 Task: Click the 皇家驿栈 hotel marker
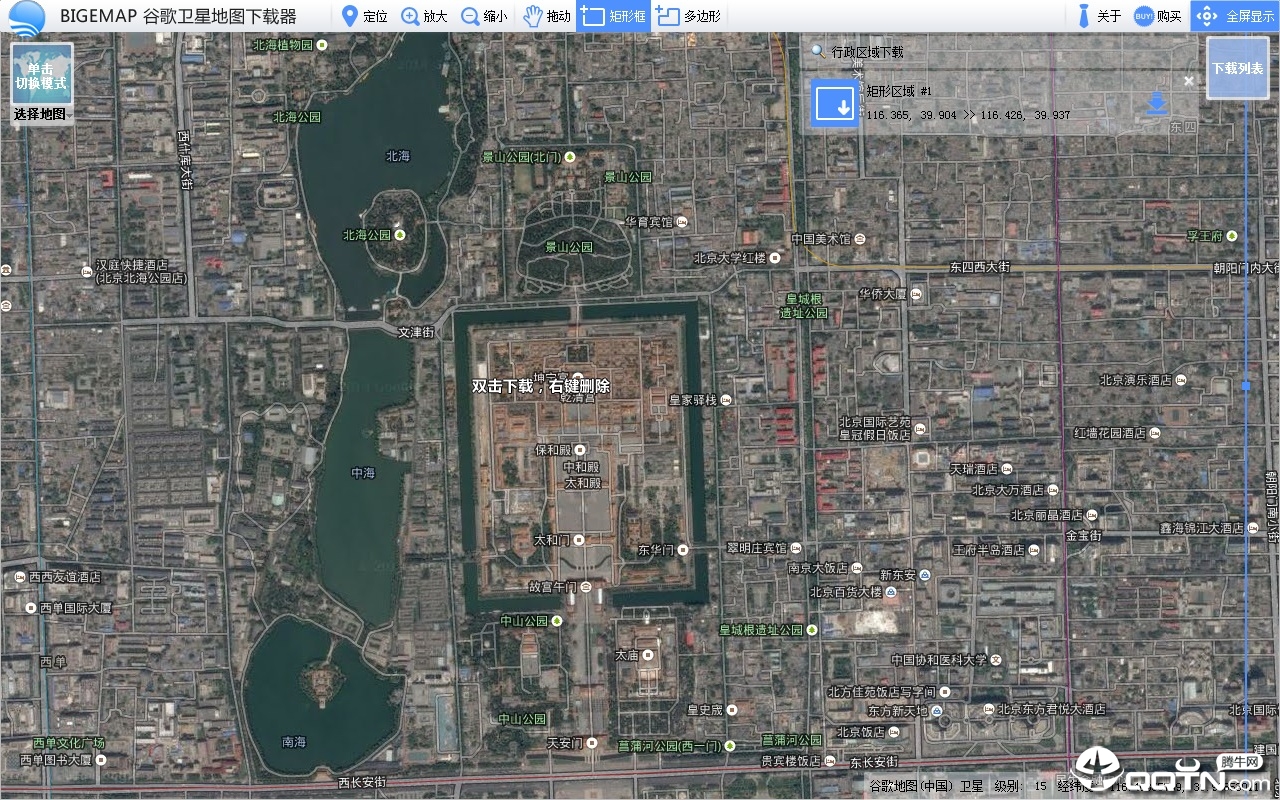[x=726, y=400]
